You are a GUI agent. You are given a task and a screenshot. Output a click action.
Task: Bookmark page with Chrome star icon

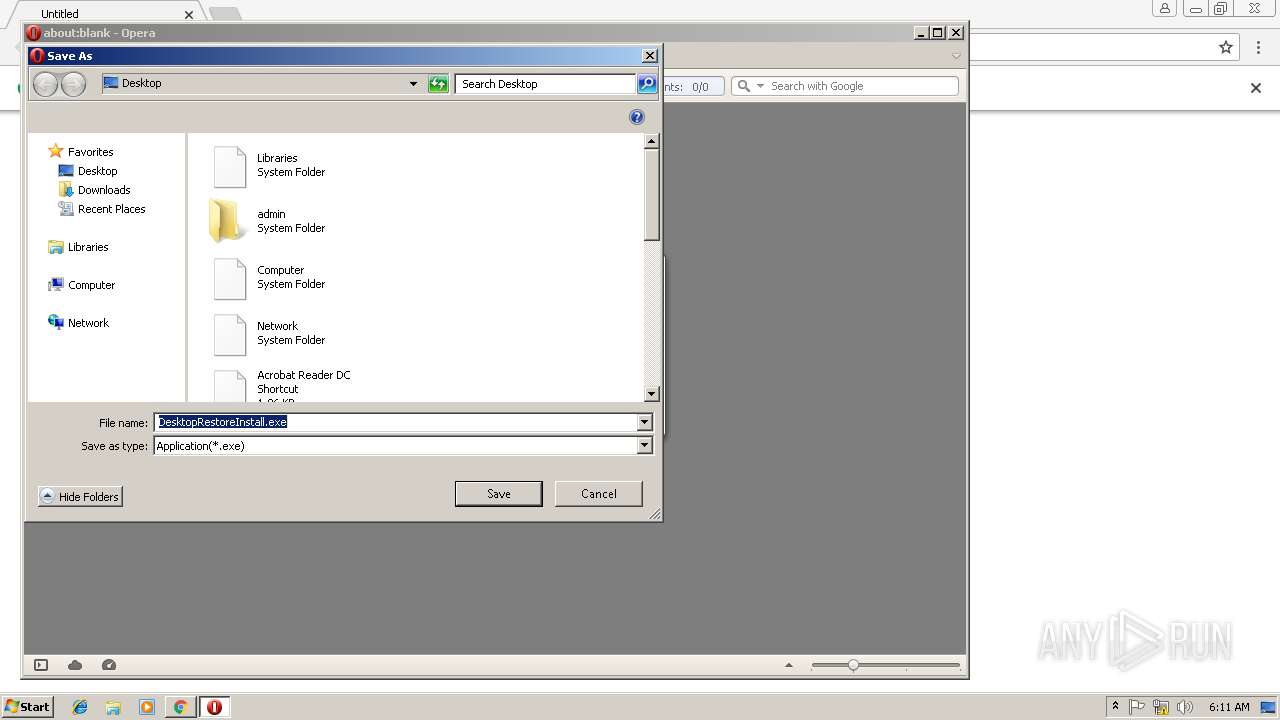[x=1226, y=47]
